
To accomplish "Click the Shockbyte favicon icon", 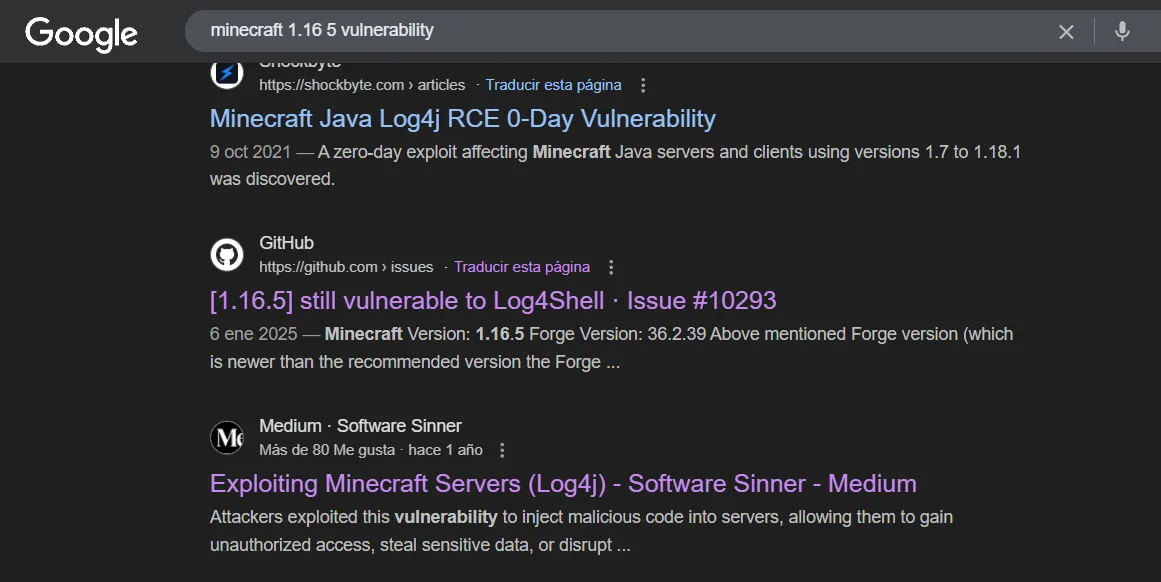I will [227, 74].
